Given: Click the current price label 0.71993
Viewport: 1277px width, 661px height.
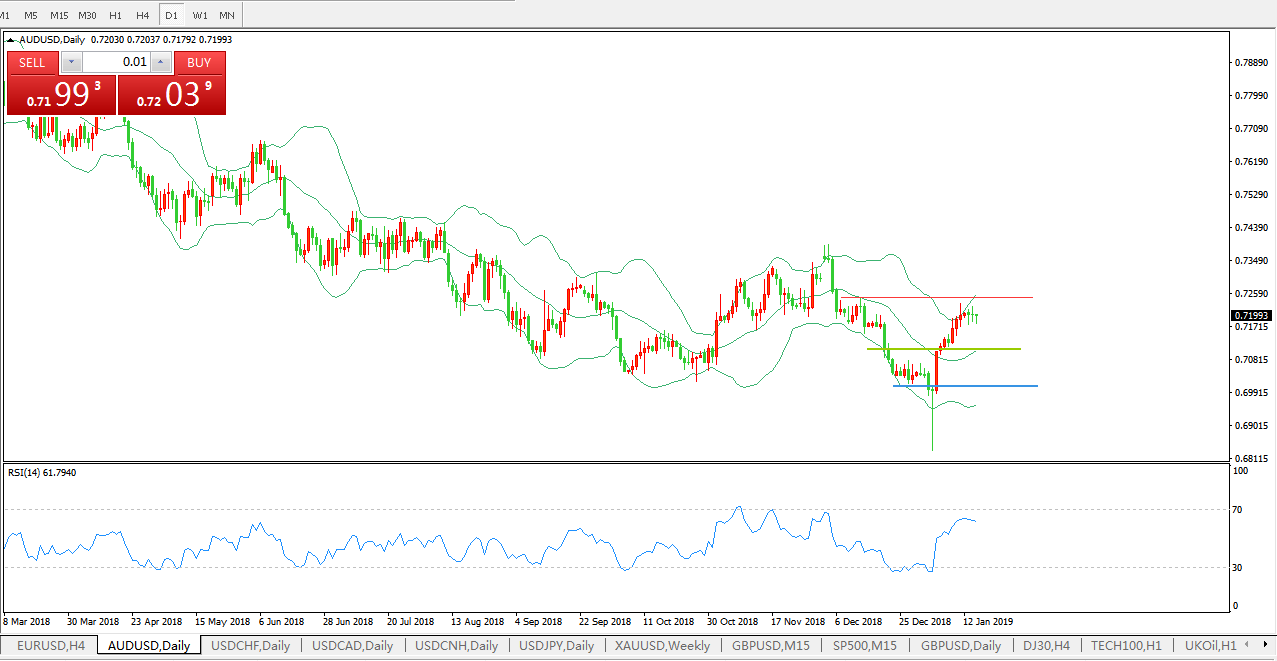Looking at the screenshot, I should pos(1249,316).
